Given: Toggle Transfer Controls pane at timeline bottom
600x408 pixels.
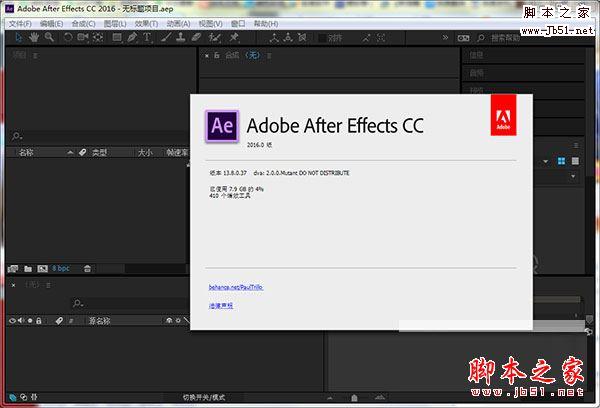Looking at the screenshot, I should (x=23, y=397).
